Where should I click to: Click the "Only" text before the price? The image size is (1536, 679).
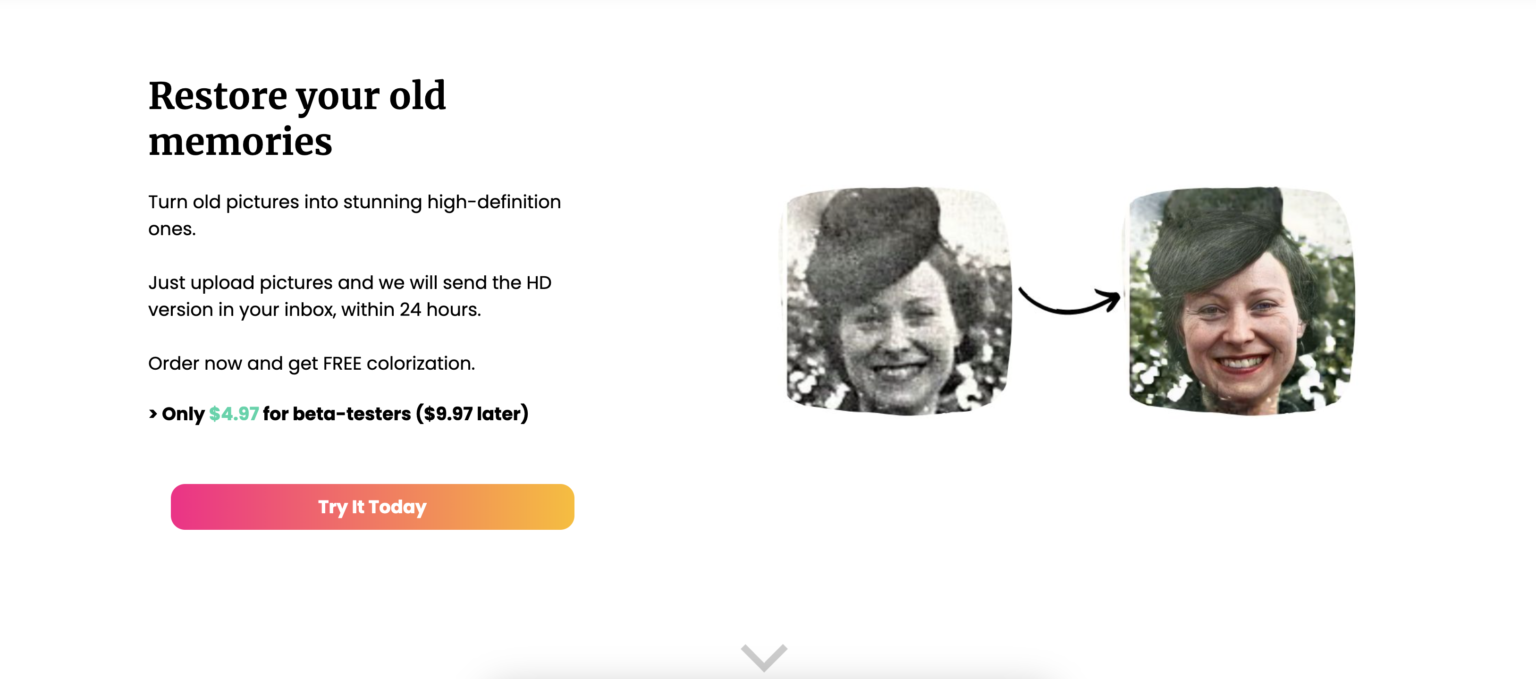pos(183,414)
